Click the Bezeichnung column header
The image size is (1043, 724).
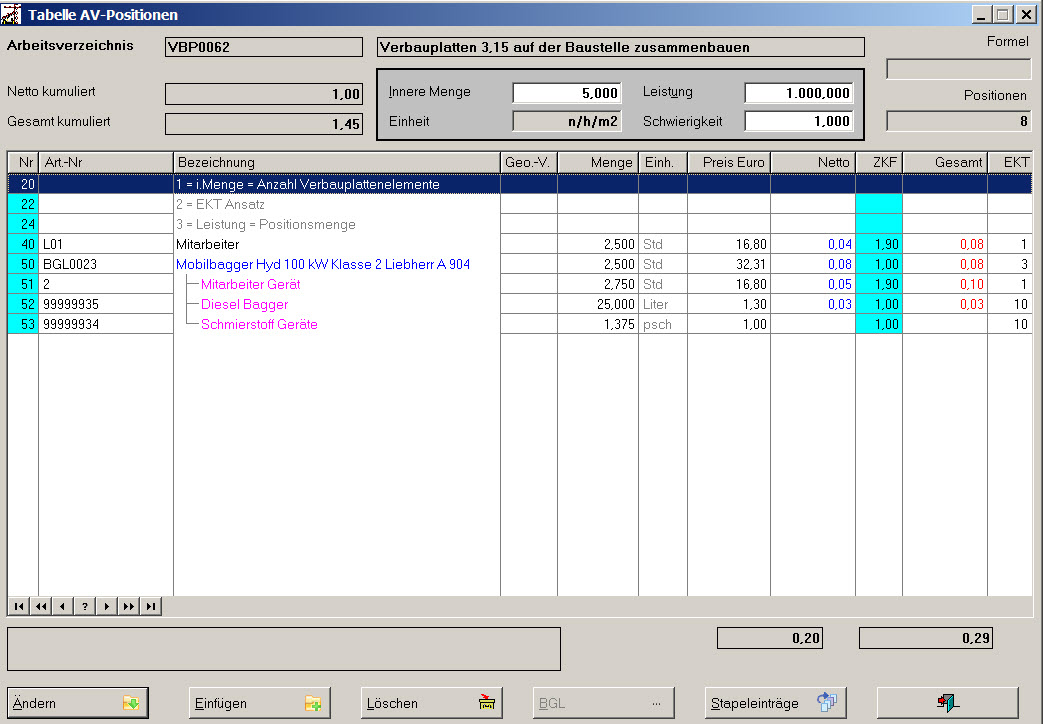[336, 162]
